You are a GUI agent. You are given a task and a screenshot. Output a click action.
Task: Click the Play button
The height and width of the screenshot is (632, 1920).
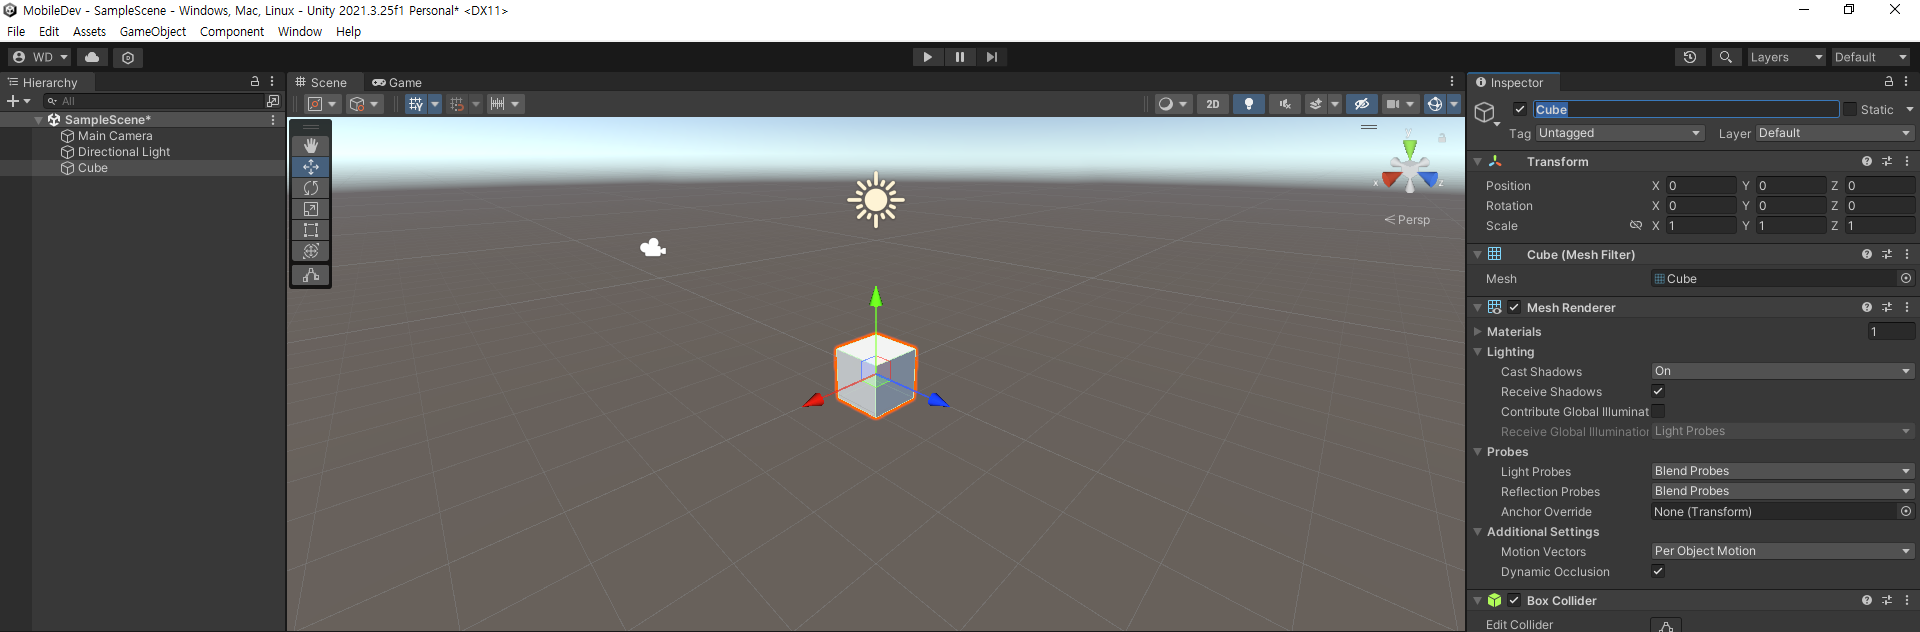point(928,57)
